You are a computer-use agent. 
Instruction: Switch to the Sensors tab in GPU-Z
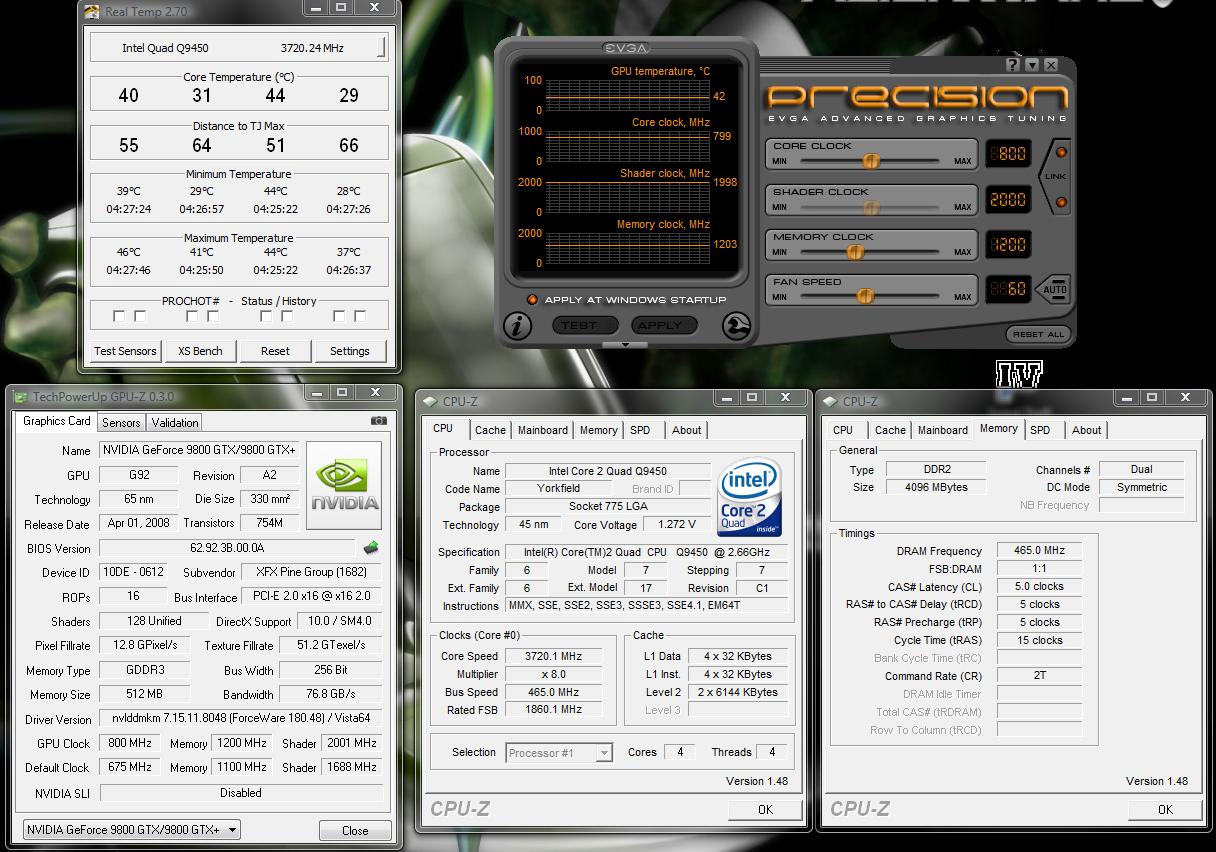121,423
